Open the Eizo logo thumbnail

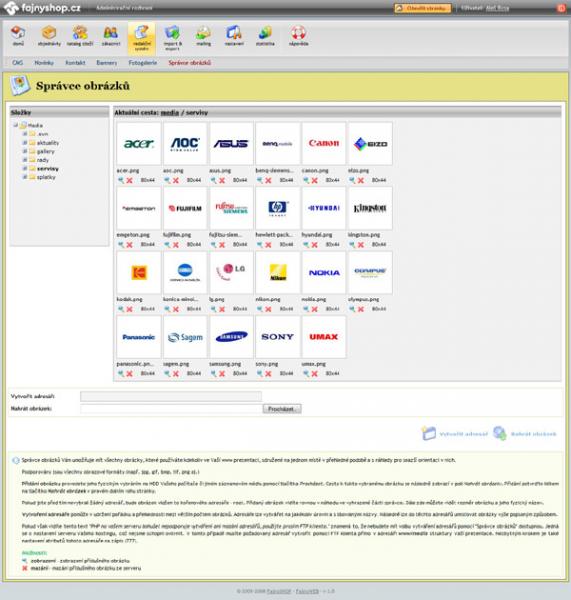pos(370,144)
